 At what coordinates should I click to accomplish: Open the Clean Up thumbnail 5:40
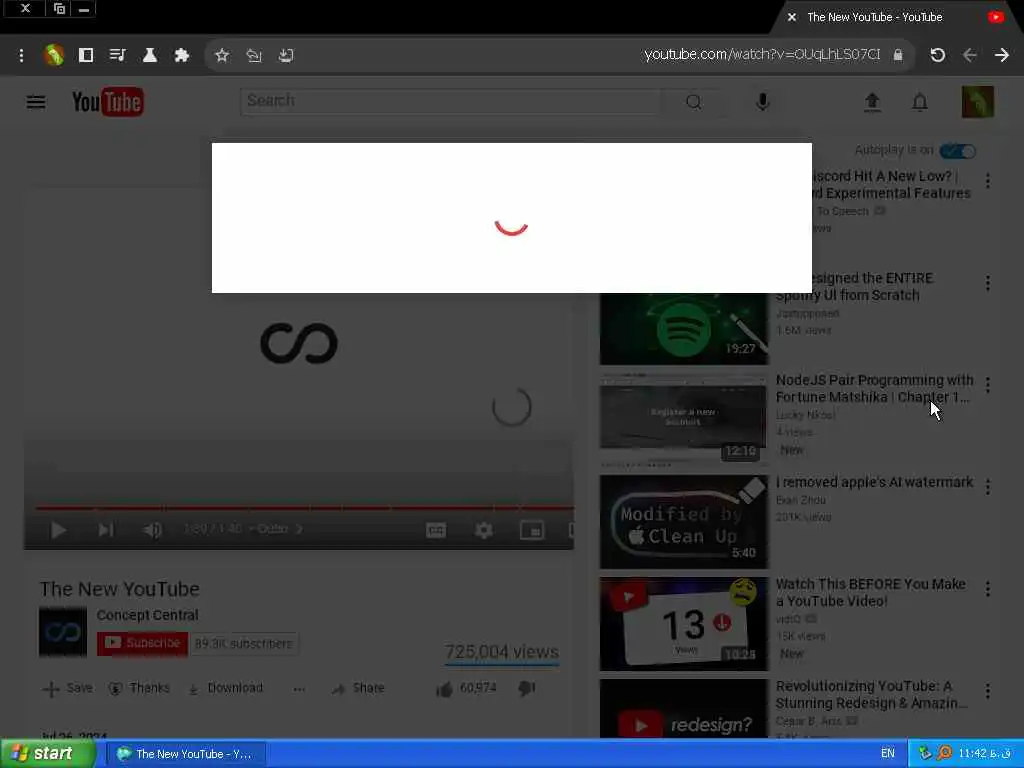[684, 522]
